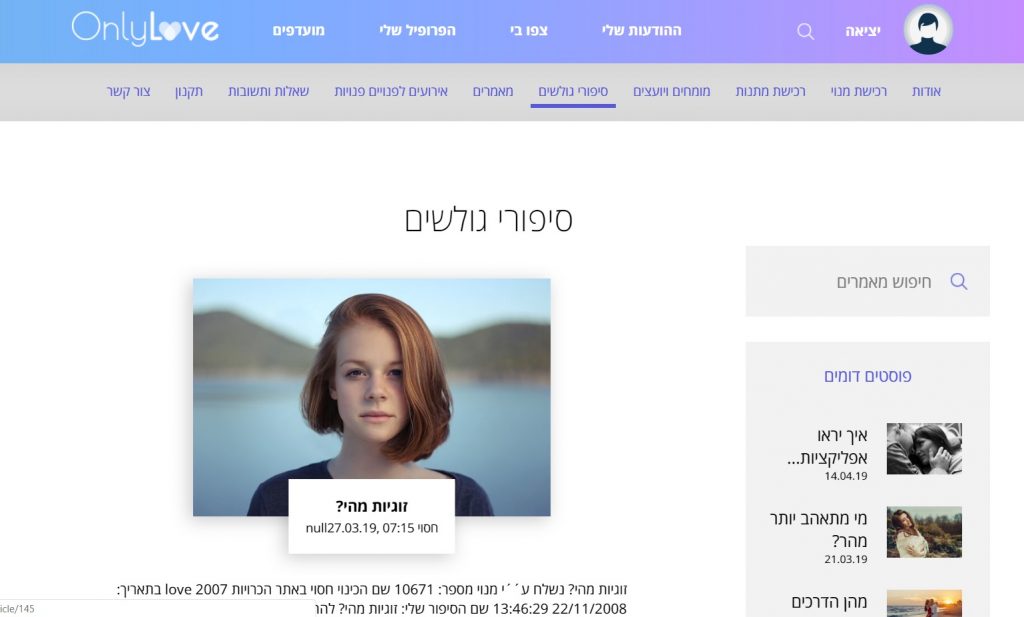Go to צפו בי in top menu
1024x617 pixels.
point(528,31)
